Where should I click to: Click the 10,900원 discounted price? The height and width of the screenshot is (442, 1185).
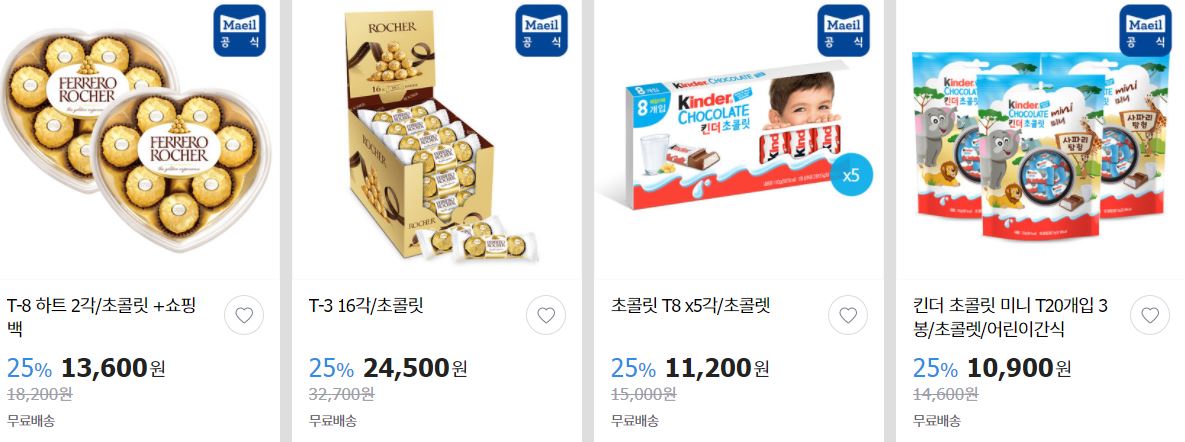point(1019,368)
